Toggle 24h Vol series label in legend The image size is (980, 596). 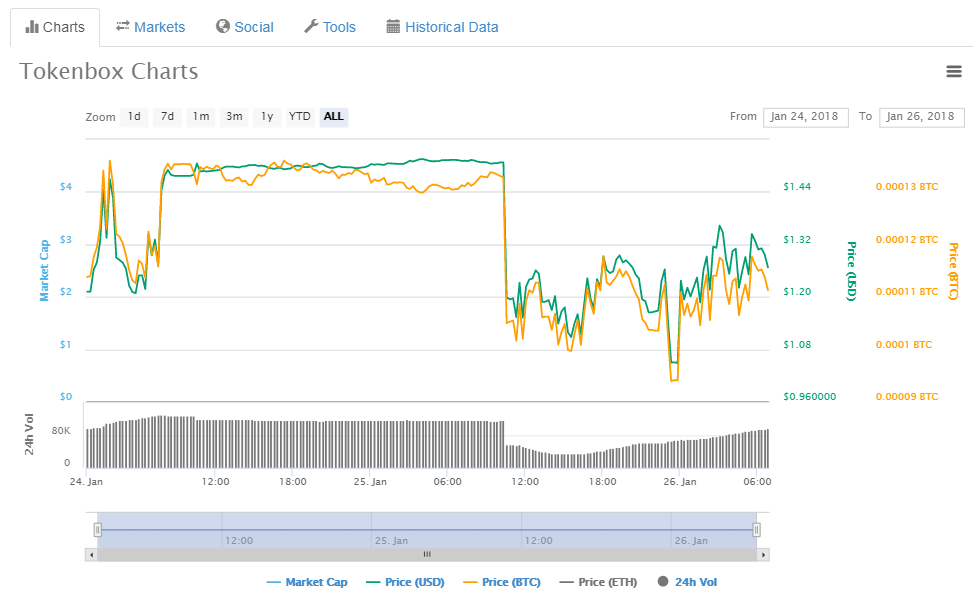[696, 582]
